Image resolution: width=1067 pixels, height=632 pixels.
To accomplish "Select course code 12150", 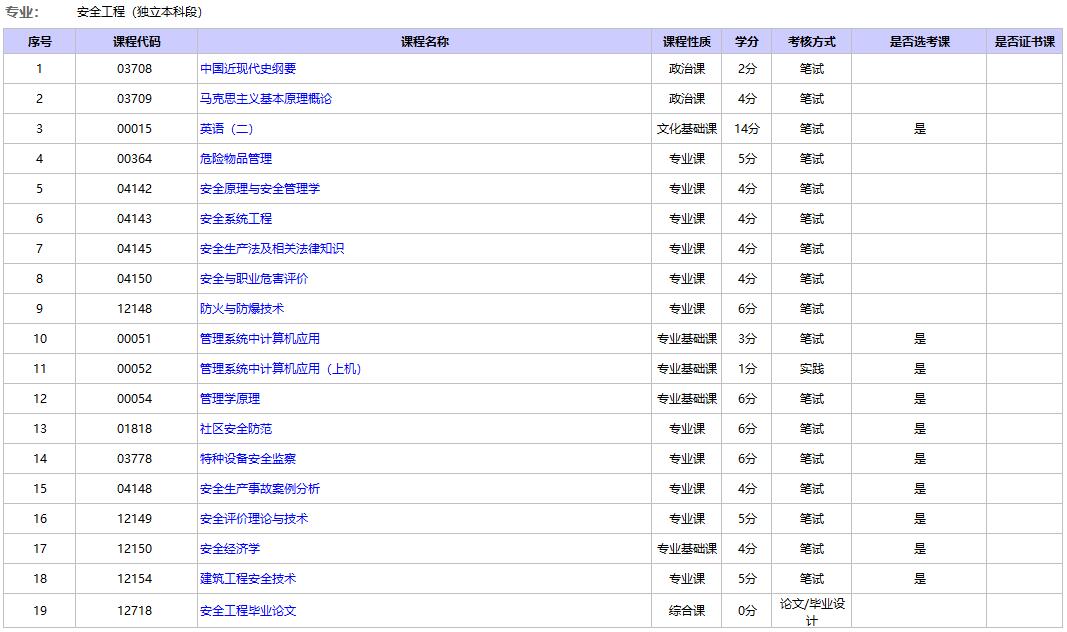I will 135,548.
